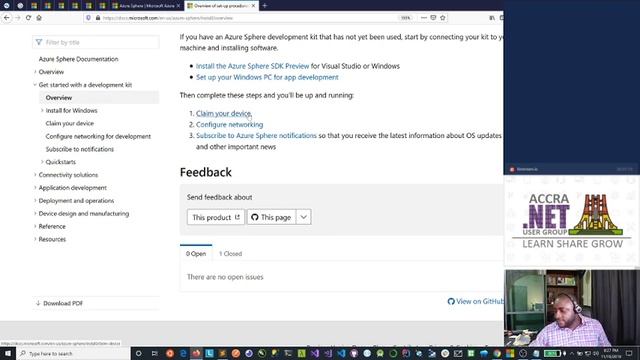This screenshot has height=360, width=640.
Task: Open the Windows Start menu
Action: (x=8, y=353)
